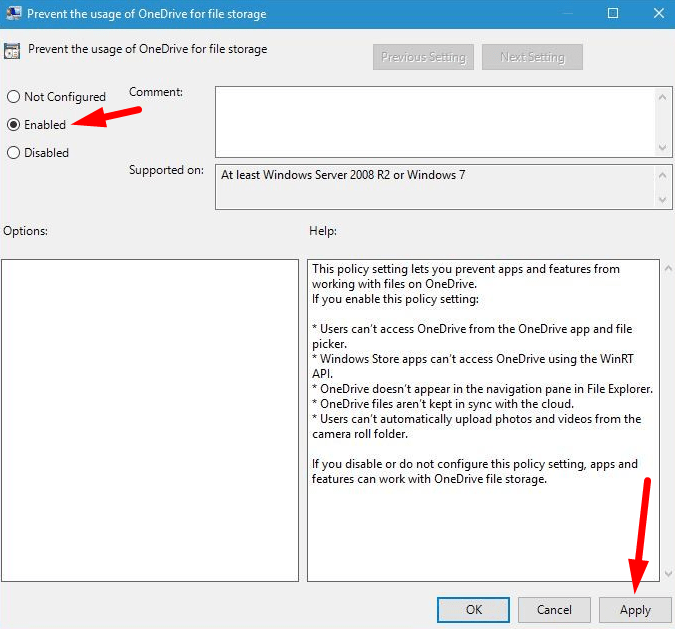Select the Disabled radio button
Screen dimensions: 675x629
pyautogui.click(x=13, y=152)
